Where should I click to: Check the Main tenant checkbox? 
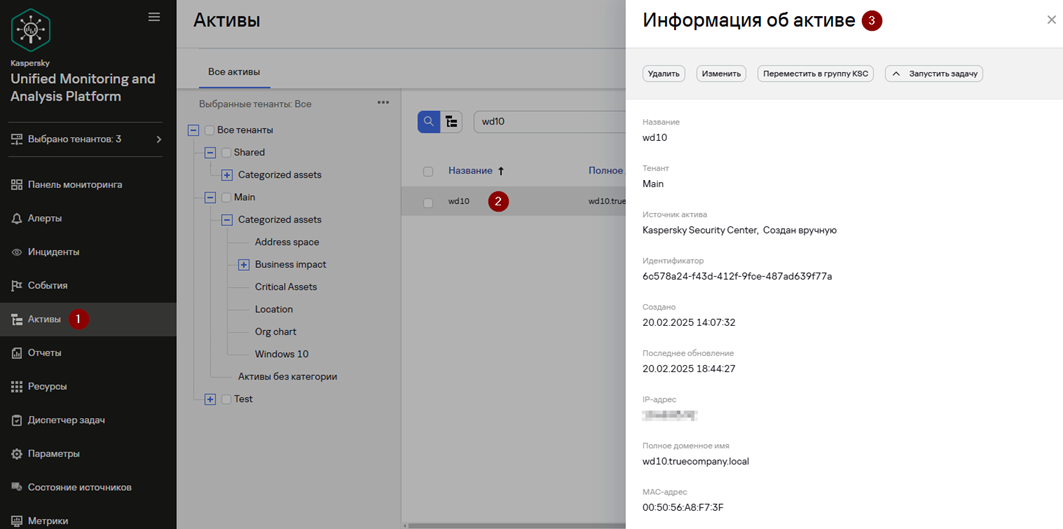(x=226, y=197)
